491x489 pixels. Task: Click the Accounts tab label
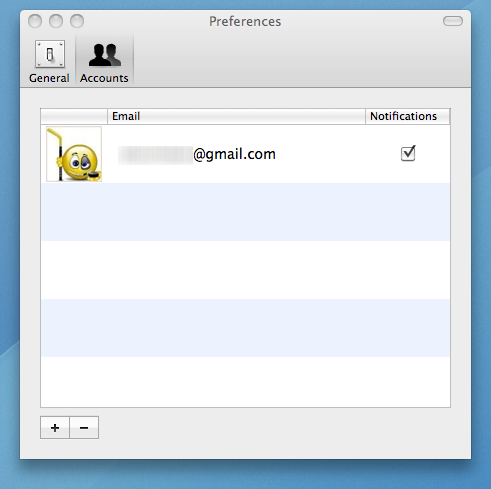(104, 78)
